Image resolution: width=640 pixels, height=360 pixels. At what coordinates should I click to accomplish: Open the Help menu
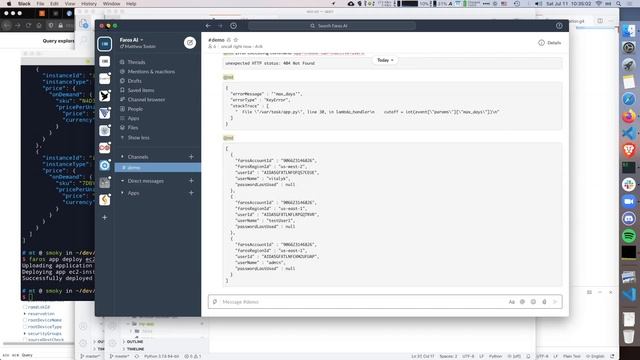point(131,3)
